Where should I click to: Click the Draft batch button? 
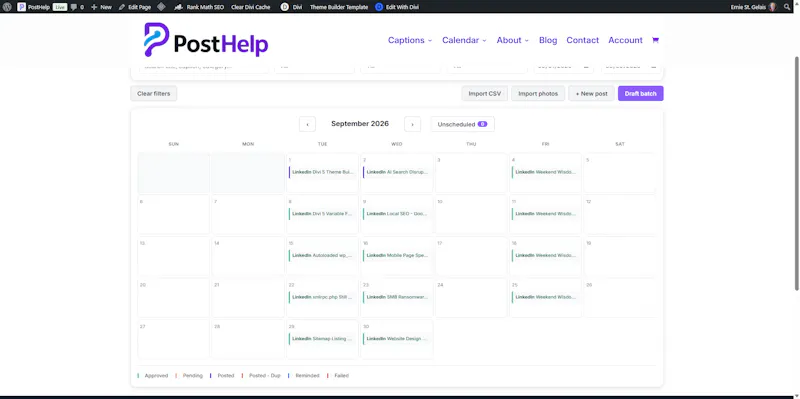(640, 93)
